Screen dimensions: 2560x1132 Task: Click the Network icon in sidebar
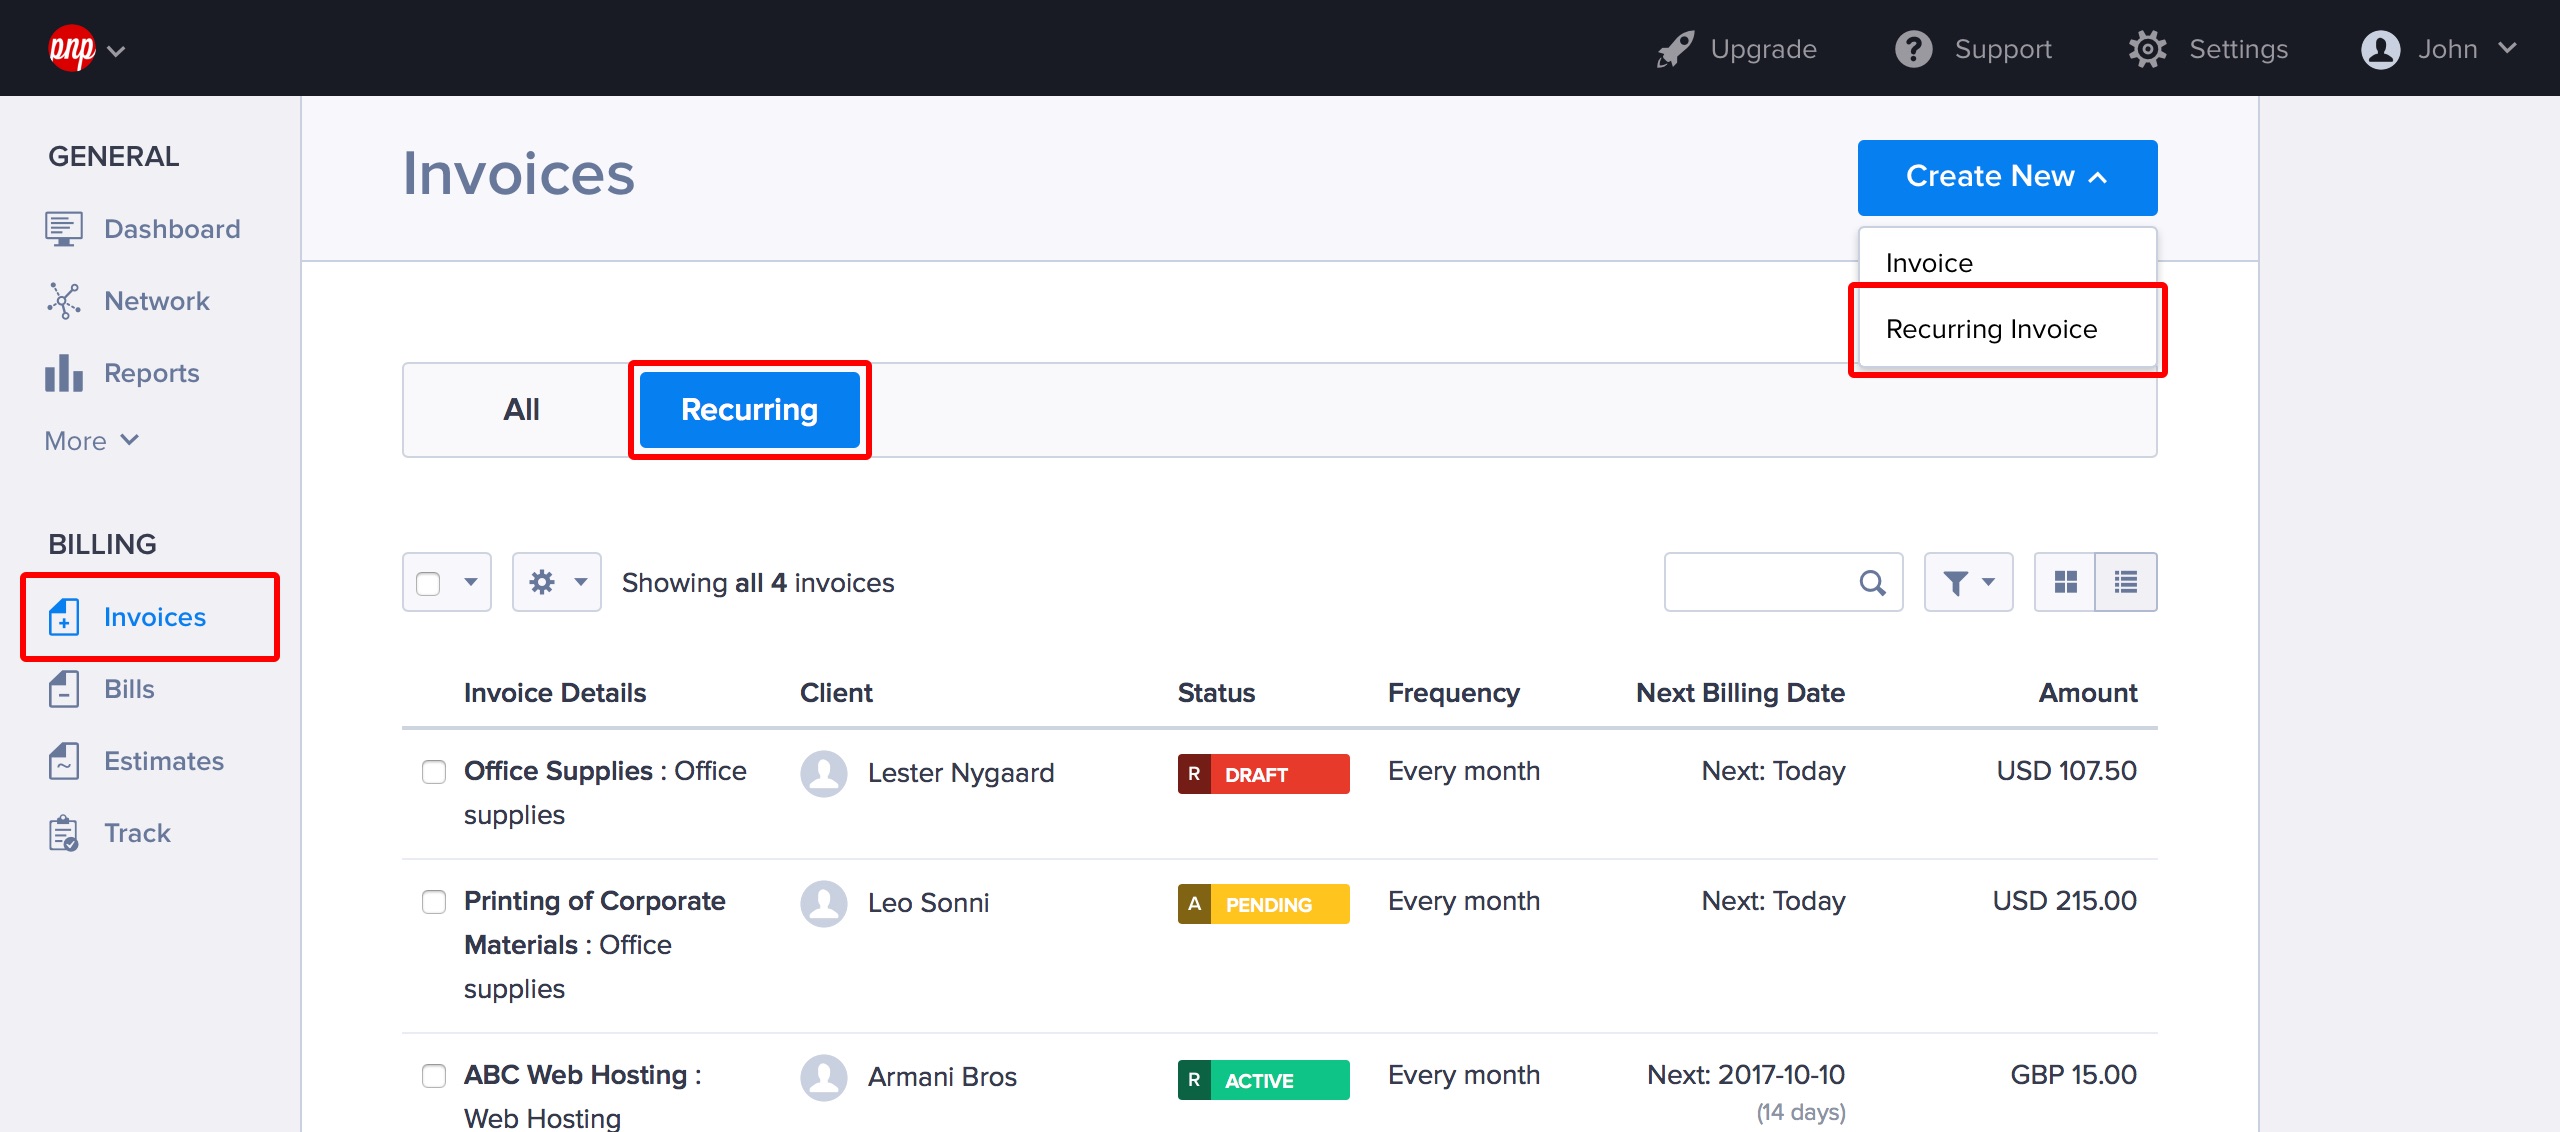[63, 301]
